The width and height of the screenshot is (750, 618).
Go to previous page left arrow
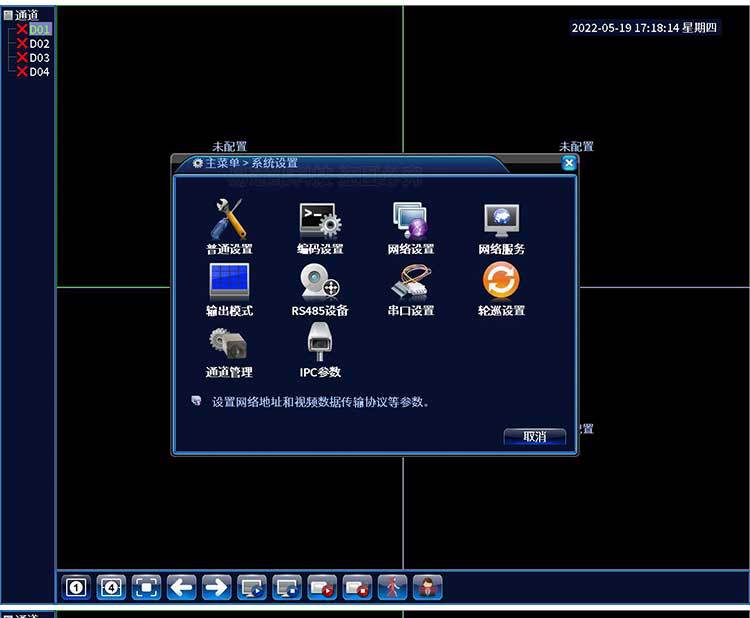pos(182,587)
